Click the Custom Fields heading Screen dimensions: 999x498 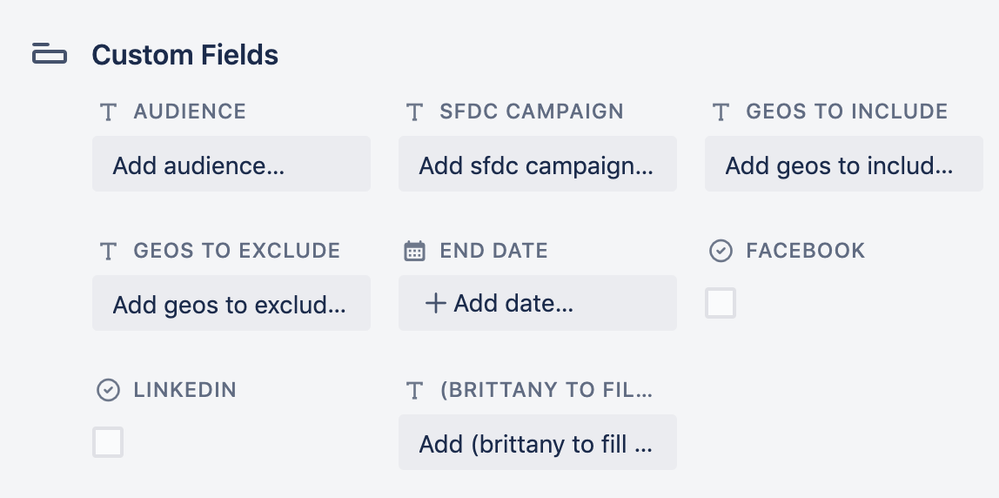pyautogui.click(x=185, y=55)
